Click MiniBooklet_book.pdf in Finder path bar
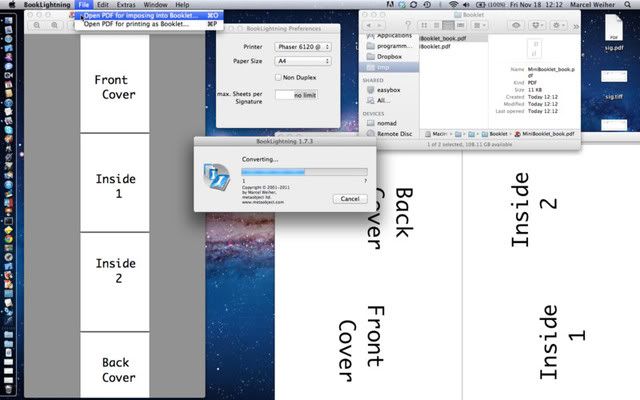The width and height of the screenshot is (640, 400). 544,134
